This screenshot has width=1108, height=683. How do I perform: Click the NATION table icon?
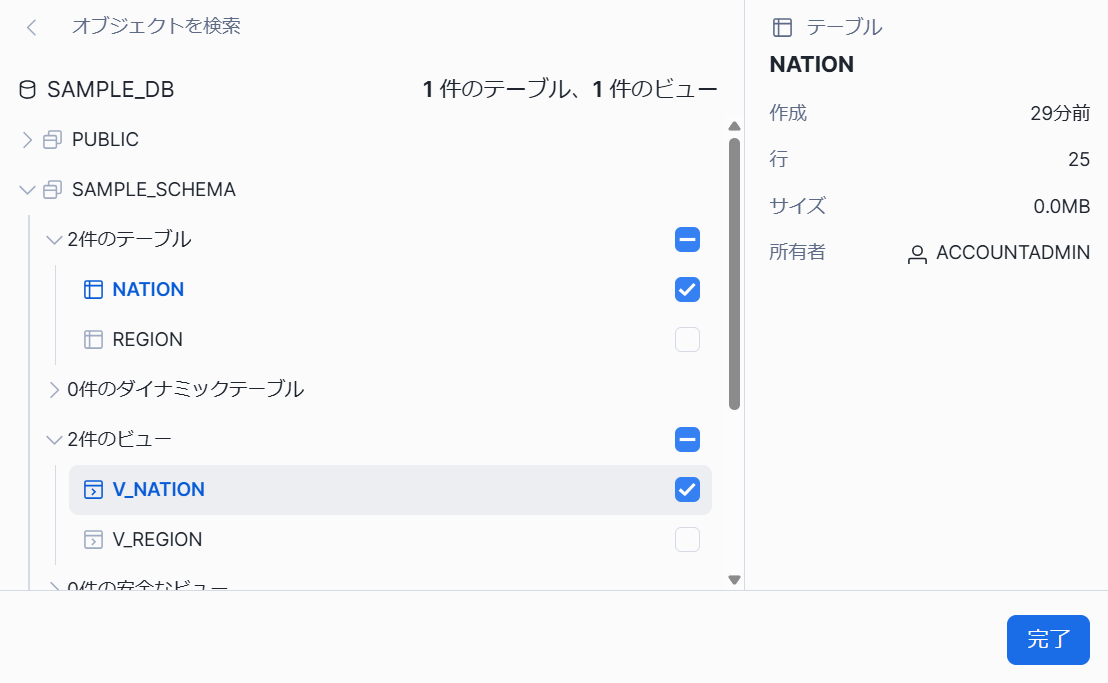tap(92, 289)
